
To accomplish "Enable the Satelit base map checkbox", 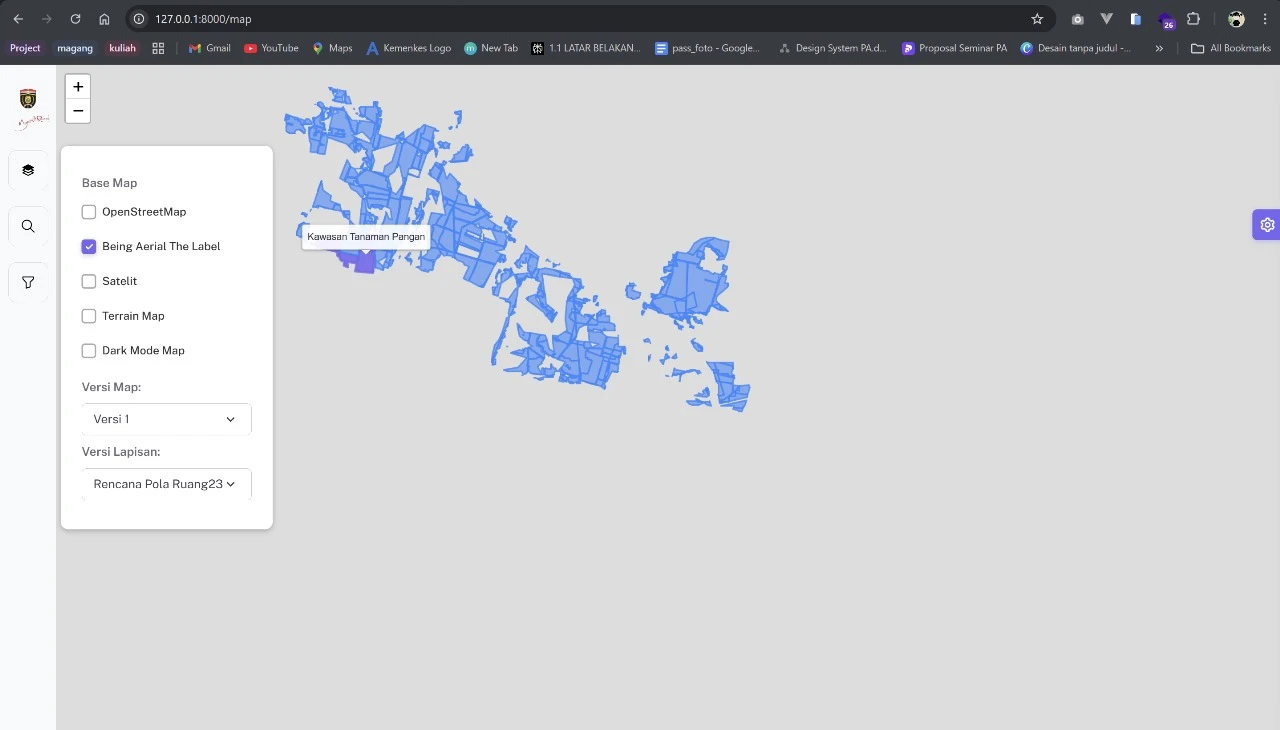I will click(89, 282).
